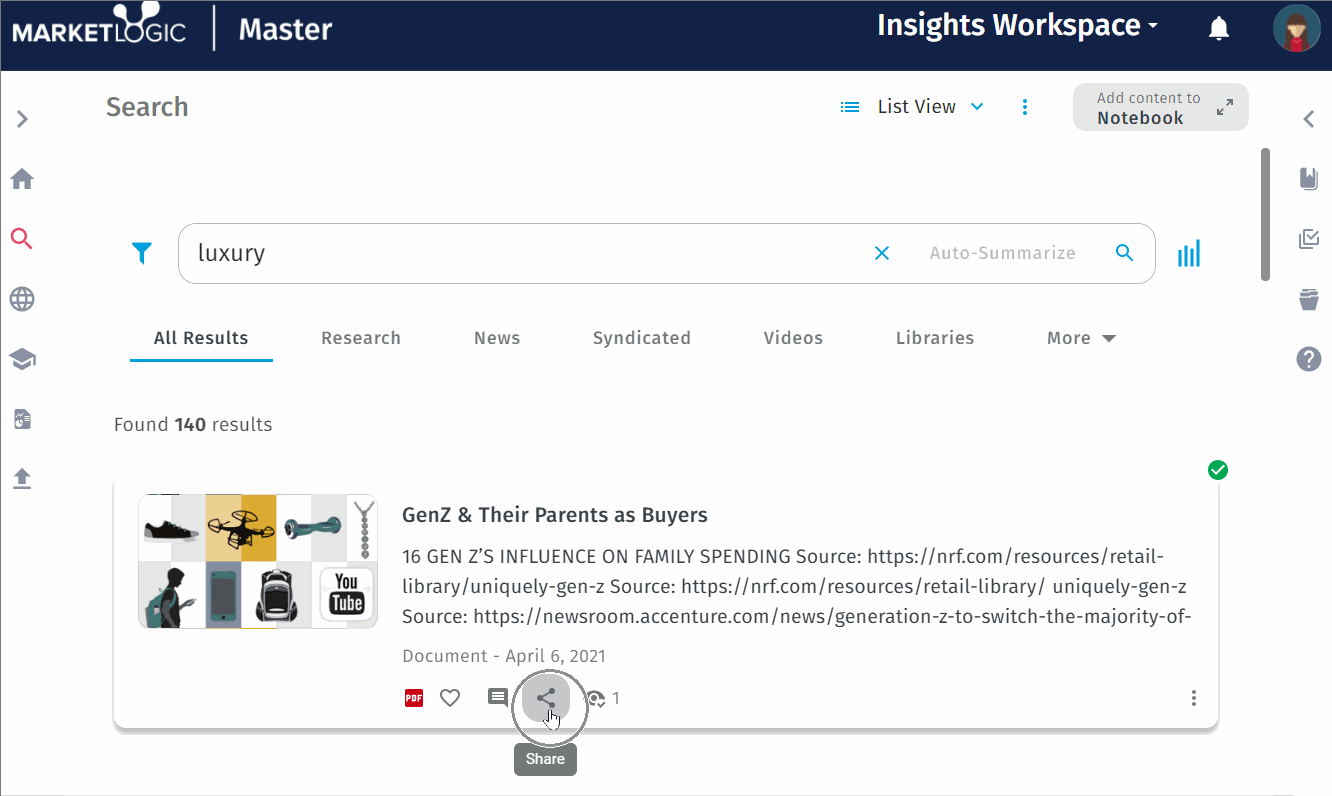Expand the More results filter menu
1332x796 pixels.
[x=1080, y=338]
